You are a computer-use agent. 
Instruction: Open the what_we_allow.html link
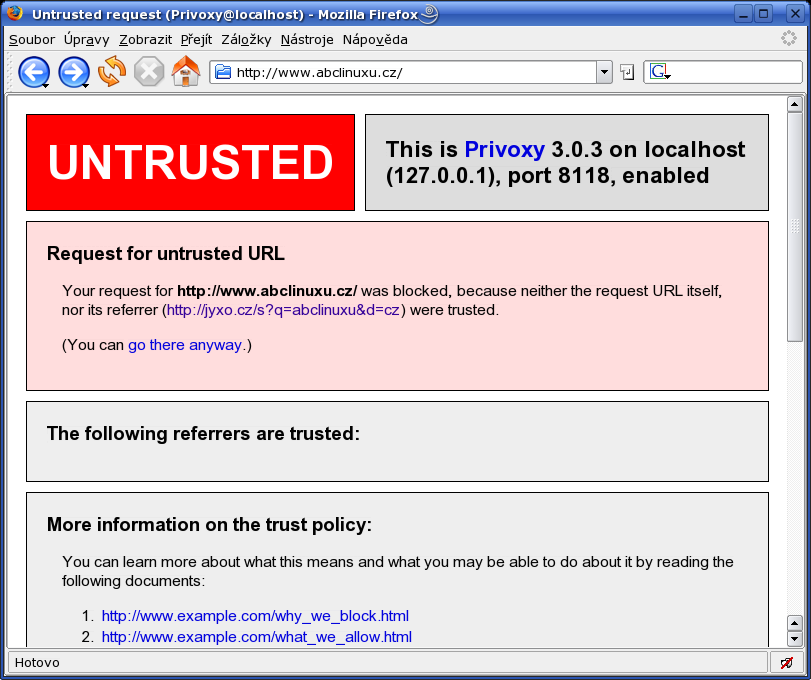click(257, 637)
